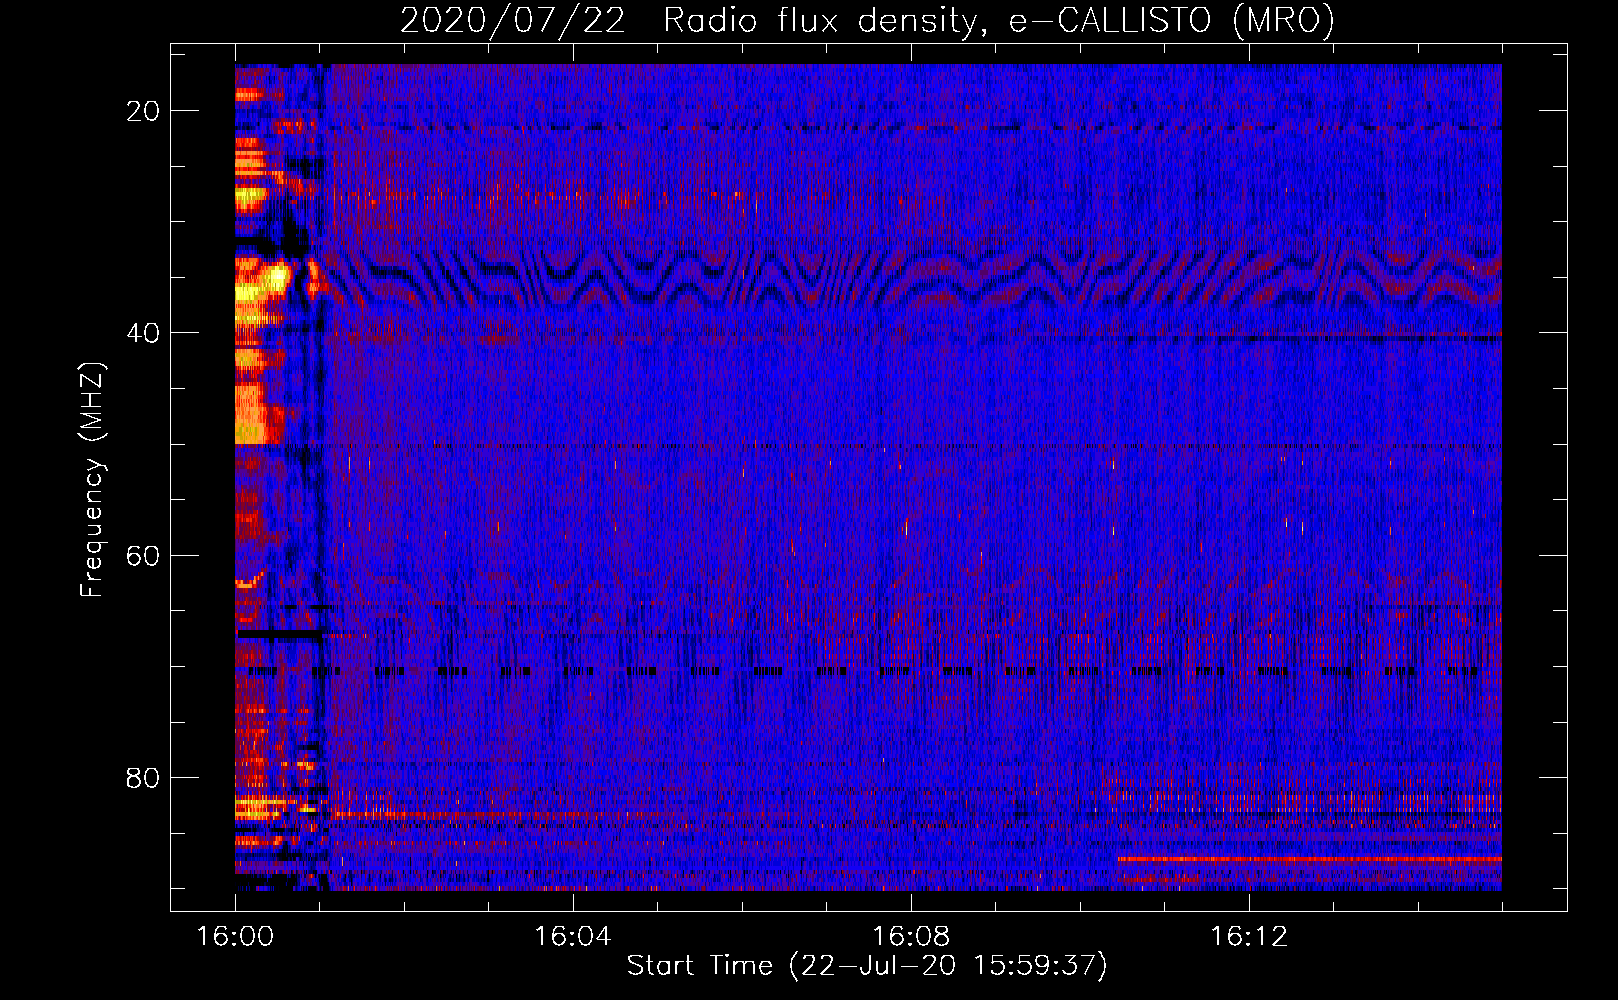The height and width of the screenshot is (1000, 1618).
Task: Click the 80 MHz frequency tick label
Action: 143,777
